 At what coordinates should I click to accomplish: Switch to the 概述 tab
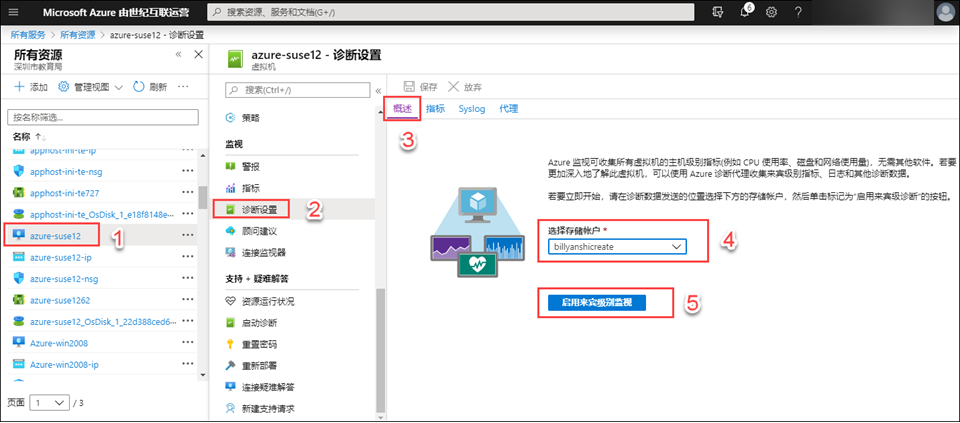(x=402, y=109)
